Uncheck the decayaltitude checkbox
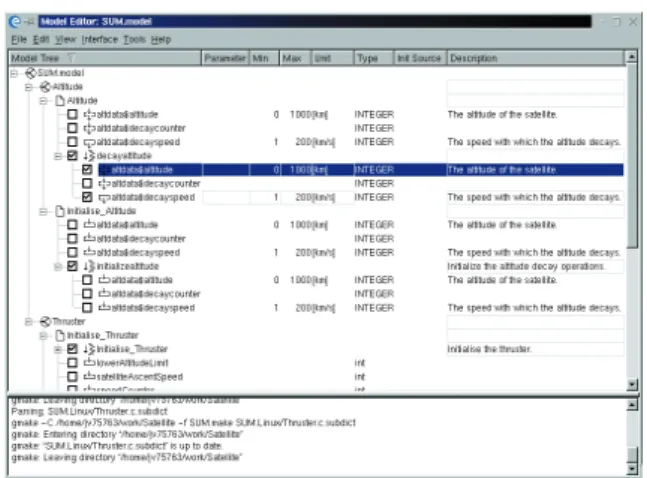Image resolution: width=647 pixels, height=478 pixels. click(72, 156)
